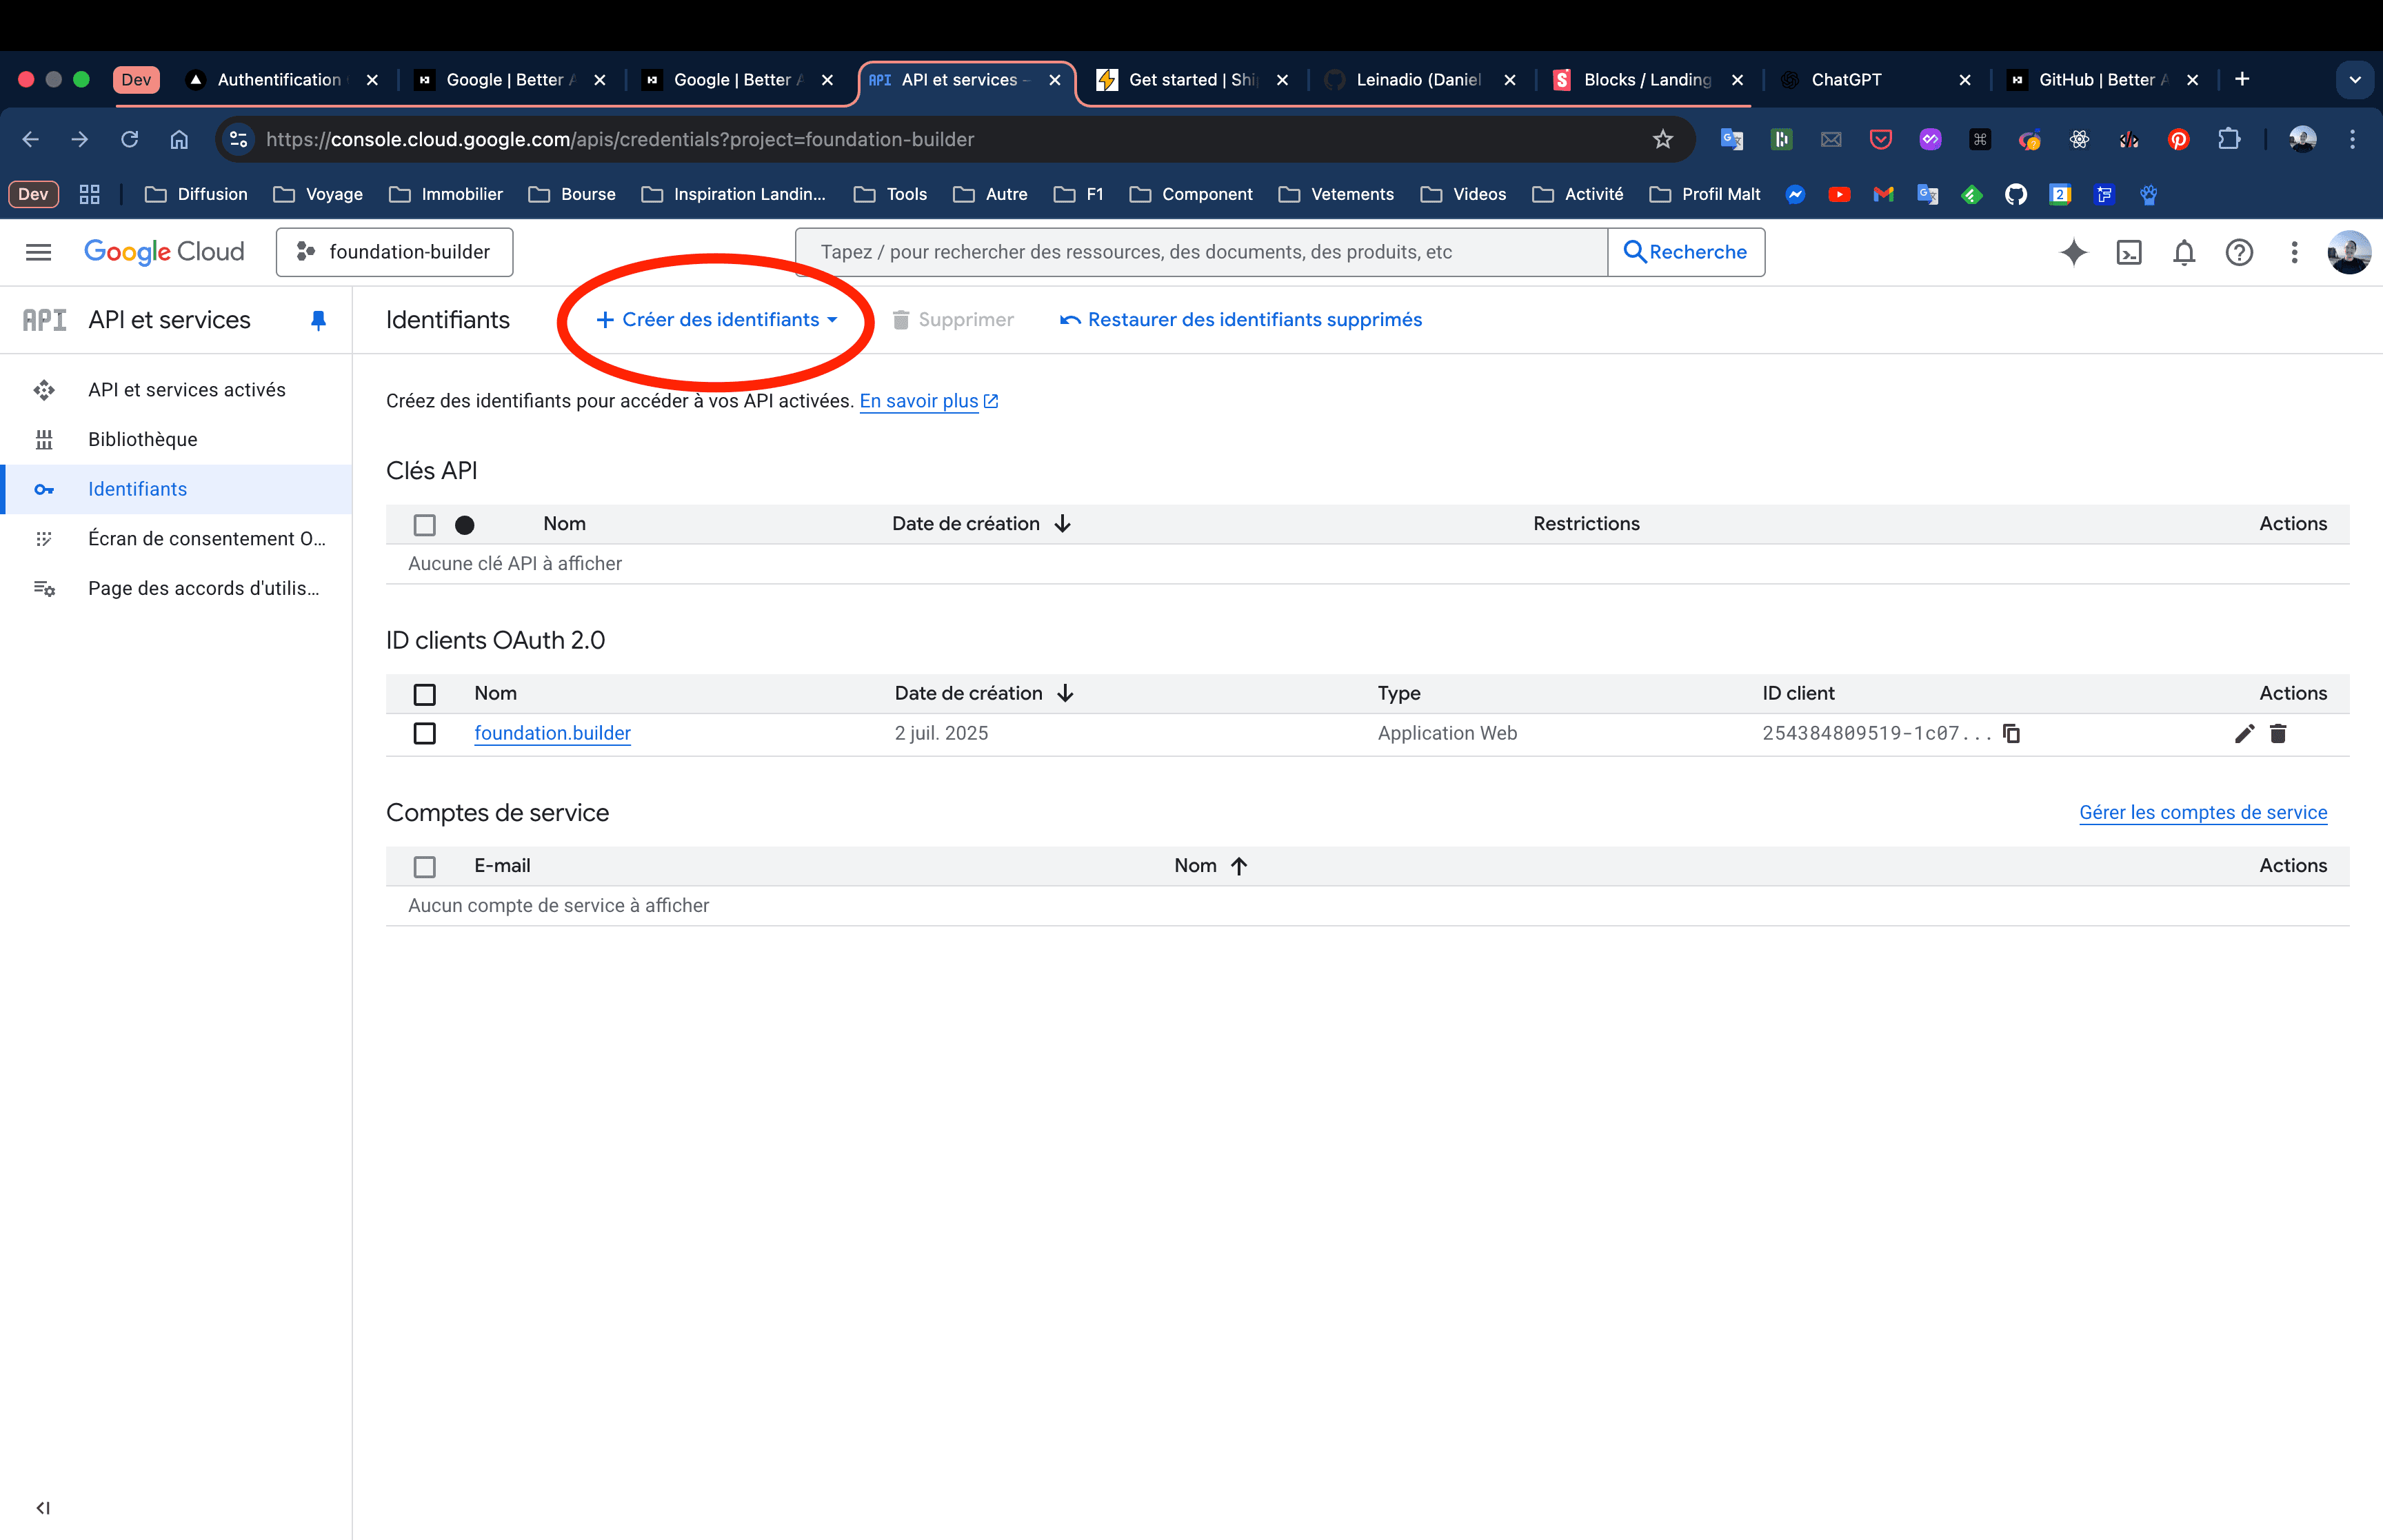Open the foundation-builder project selector
Screen dimensions: 2383x1540
click(395, 252)
